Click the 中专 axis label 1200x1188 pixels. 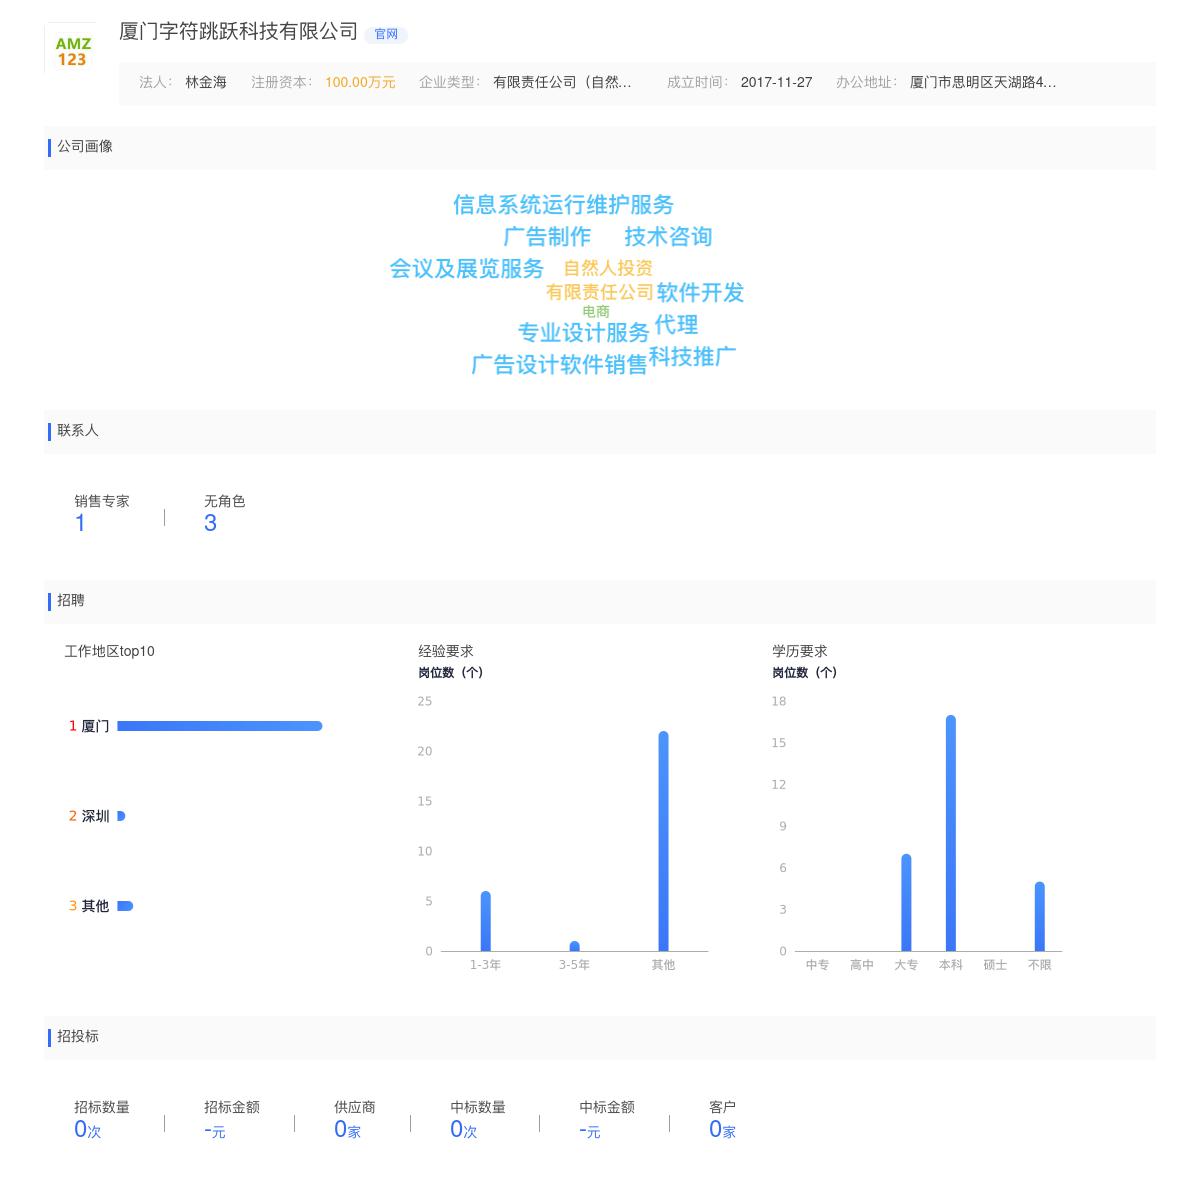pos(817,965)
